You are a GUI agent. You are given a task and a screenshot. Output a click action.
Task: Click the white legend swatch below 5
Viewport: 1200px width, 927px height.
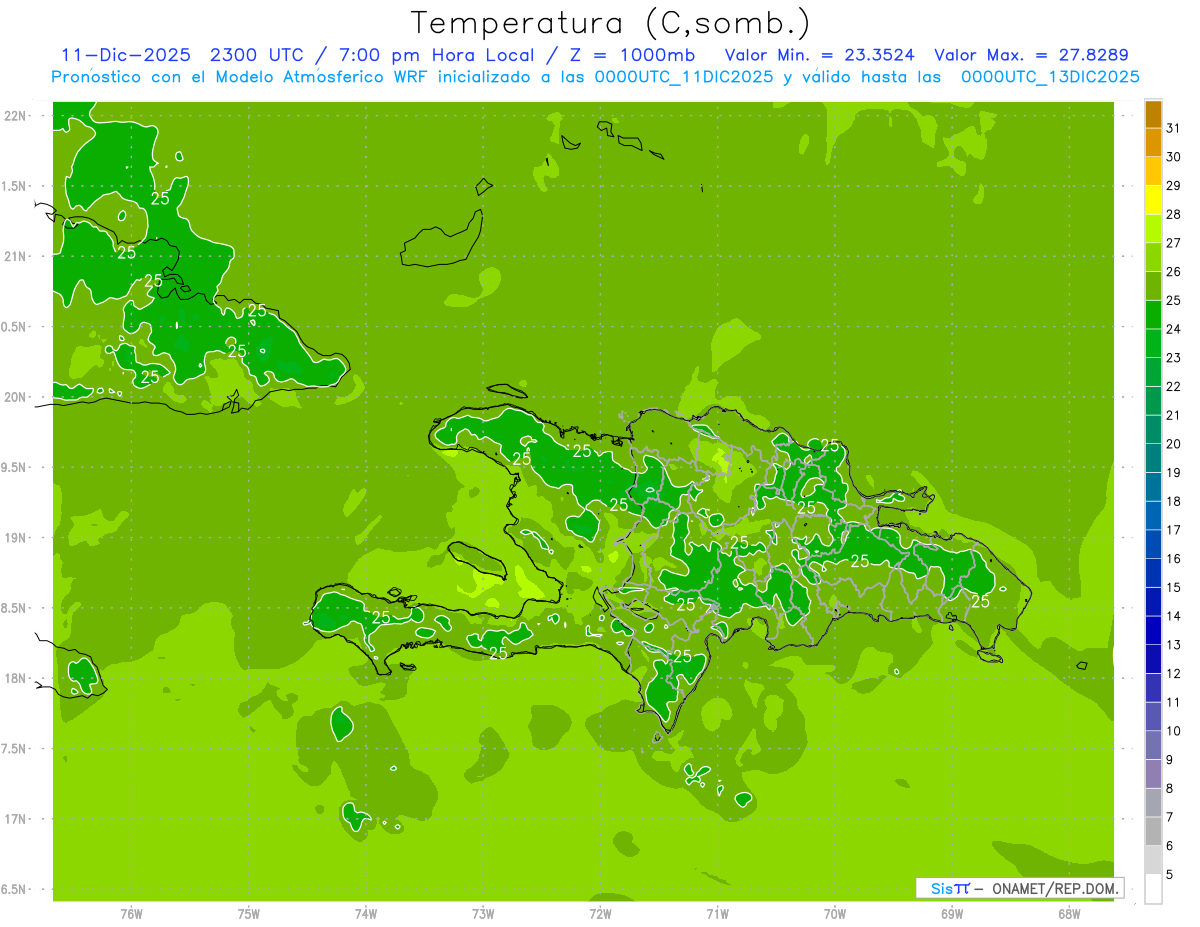1153,888
